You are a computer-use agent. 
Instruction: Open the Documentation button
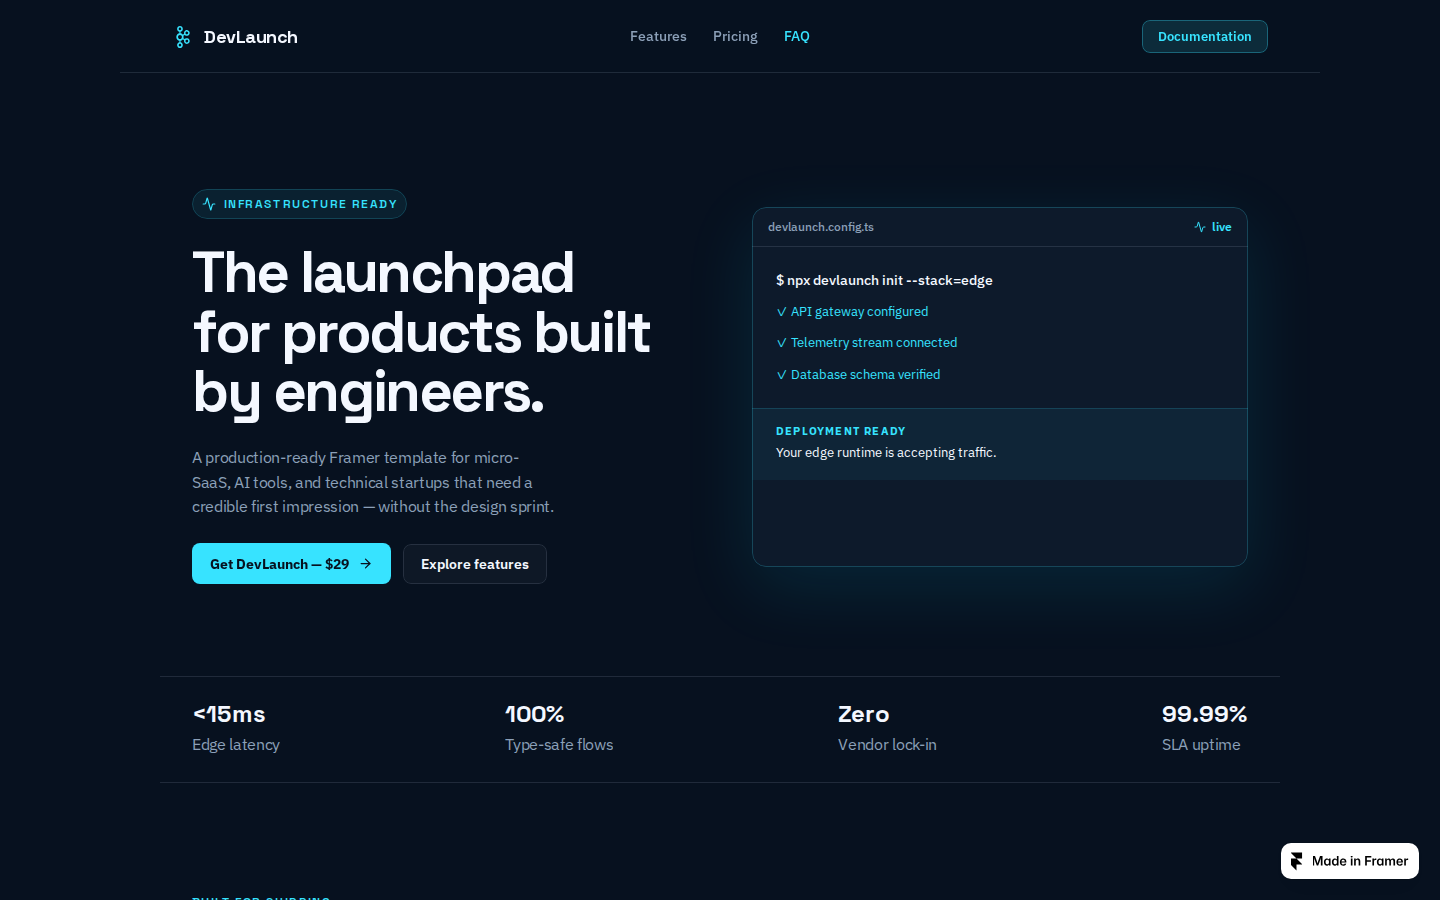(x=1204, y=36)
